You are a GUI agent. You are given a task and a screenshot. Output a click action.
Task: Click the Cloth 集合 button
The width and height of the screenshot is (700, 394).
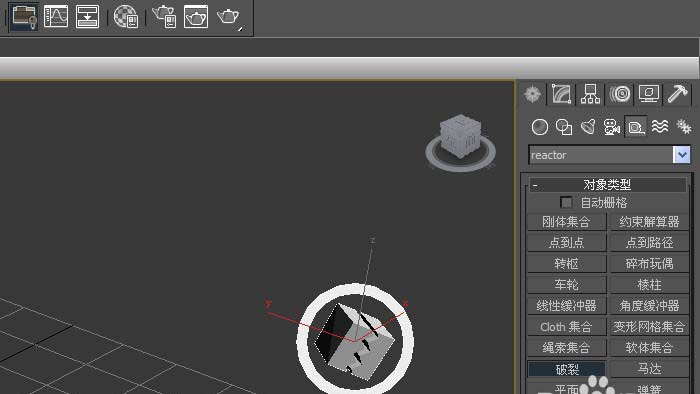[x=567, y=327]
